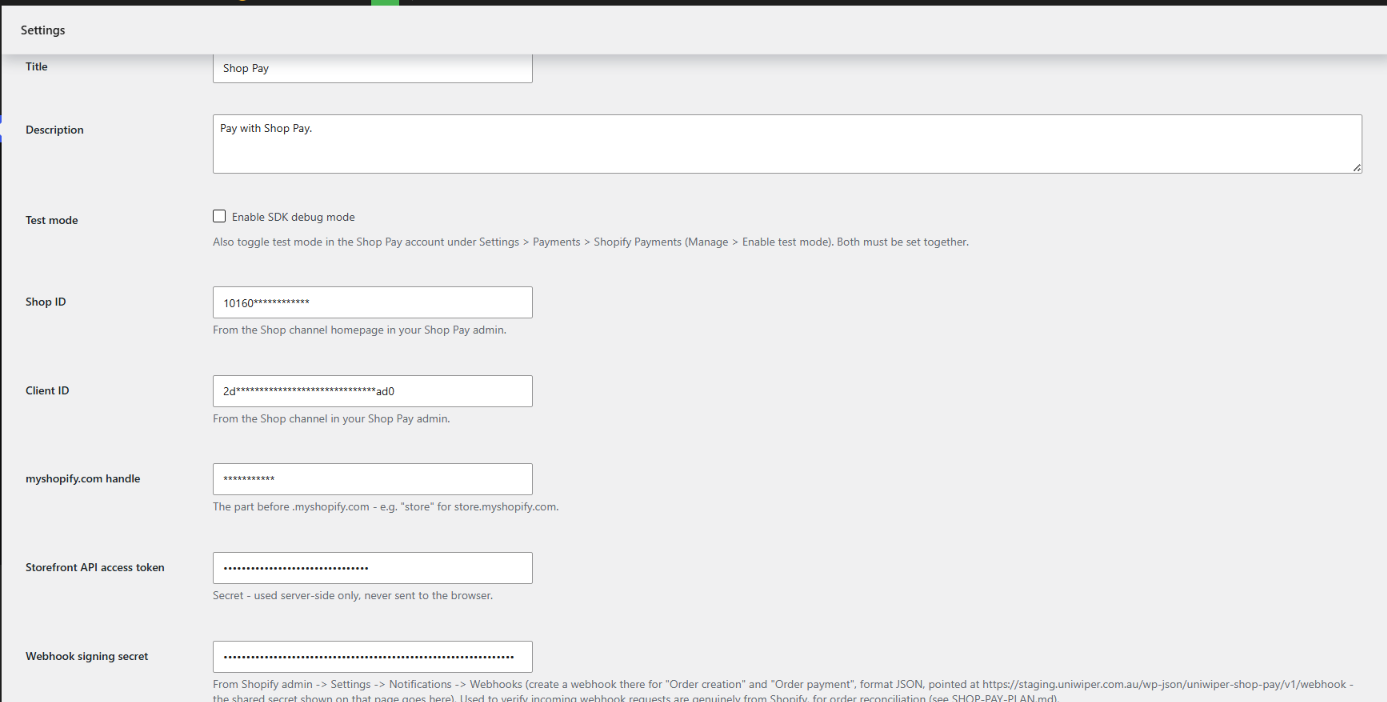Click the myshopify.com handle label

tap(83, 479)
